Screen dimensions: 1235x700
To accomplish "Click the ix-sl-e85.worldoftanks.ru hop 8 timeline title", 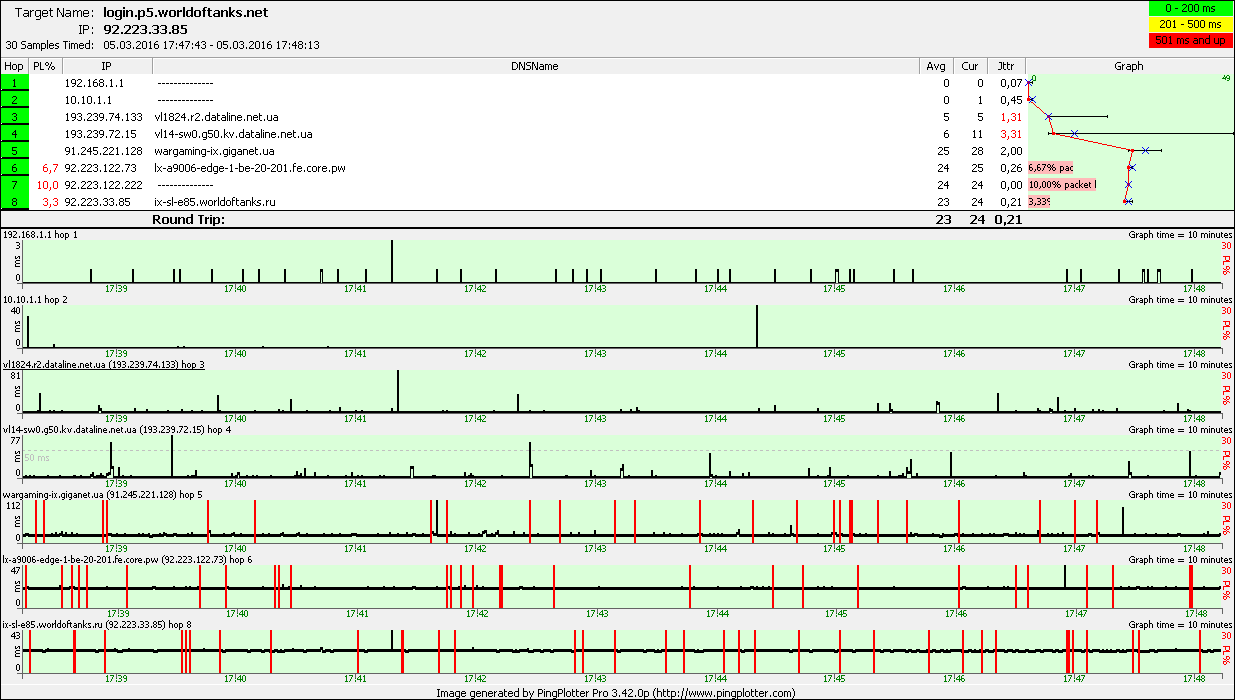I will [97, 624].
